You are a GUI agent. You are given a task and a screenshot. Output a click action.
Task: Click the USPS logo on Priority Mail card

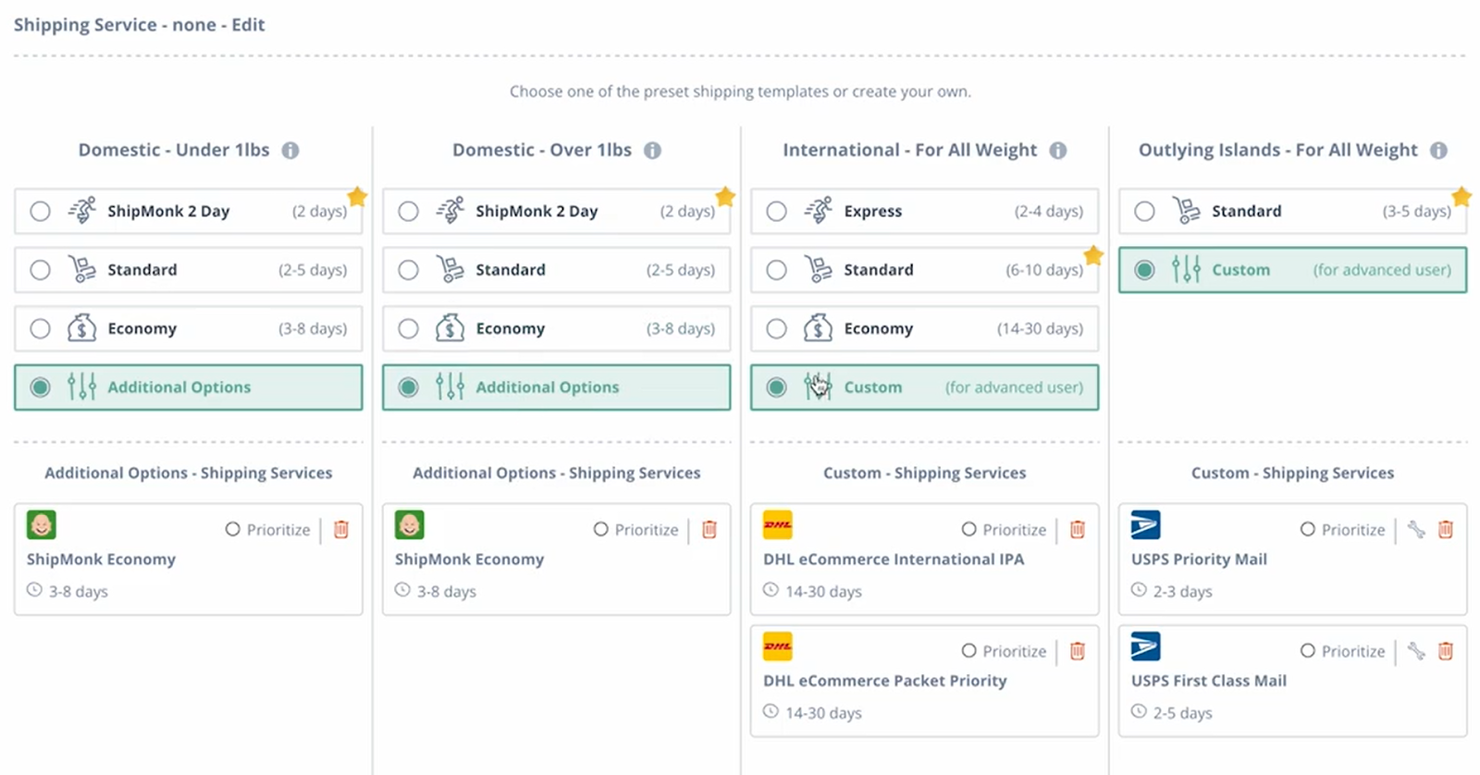1145,524
